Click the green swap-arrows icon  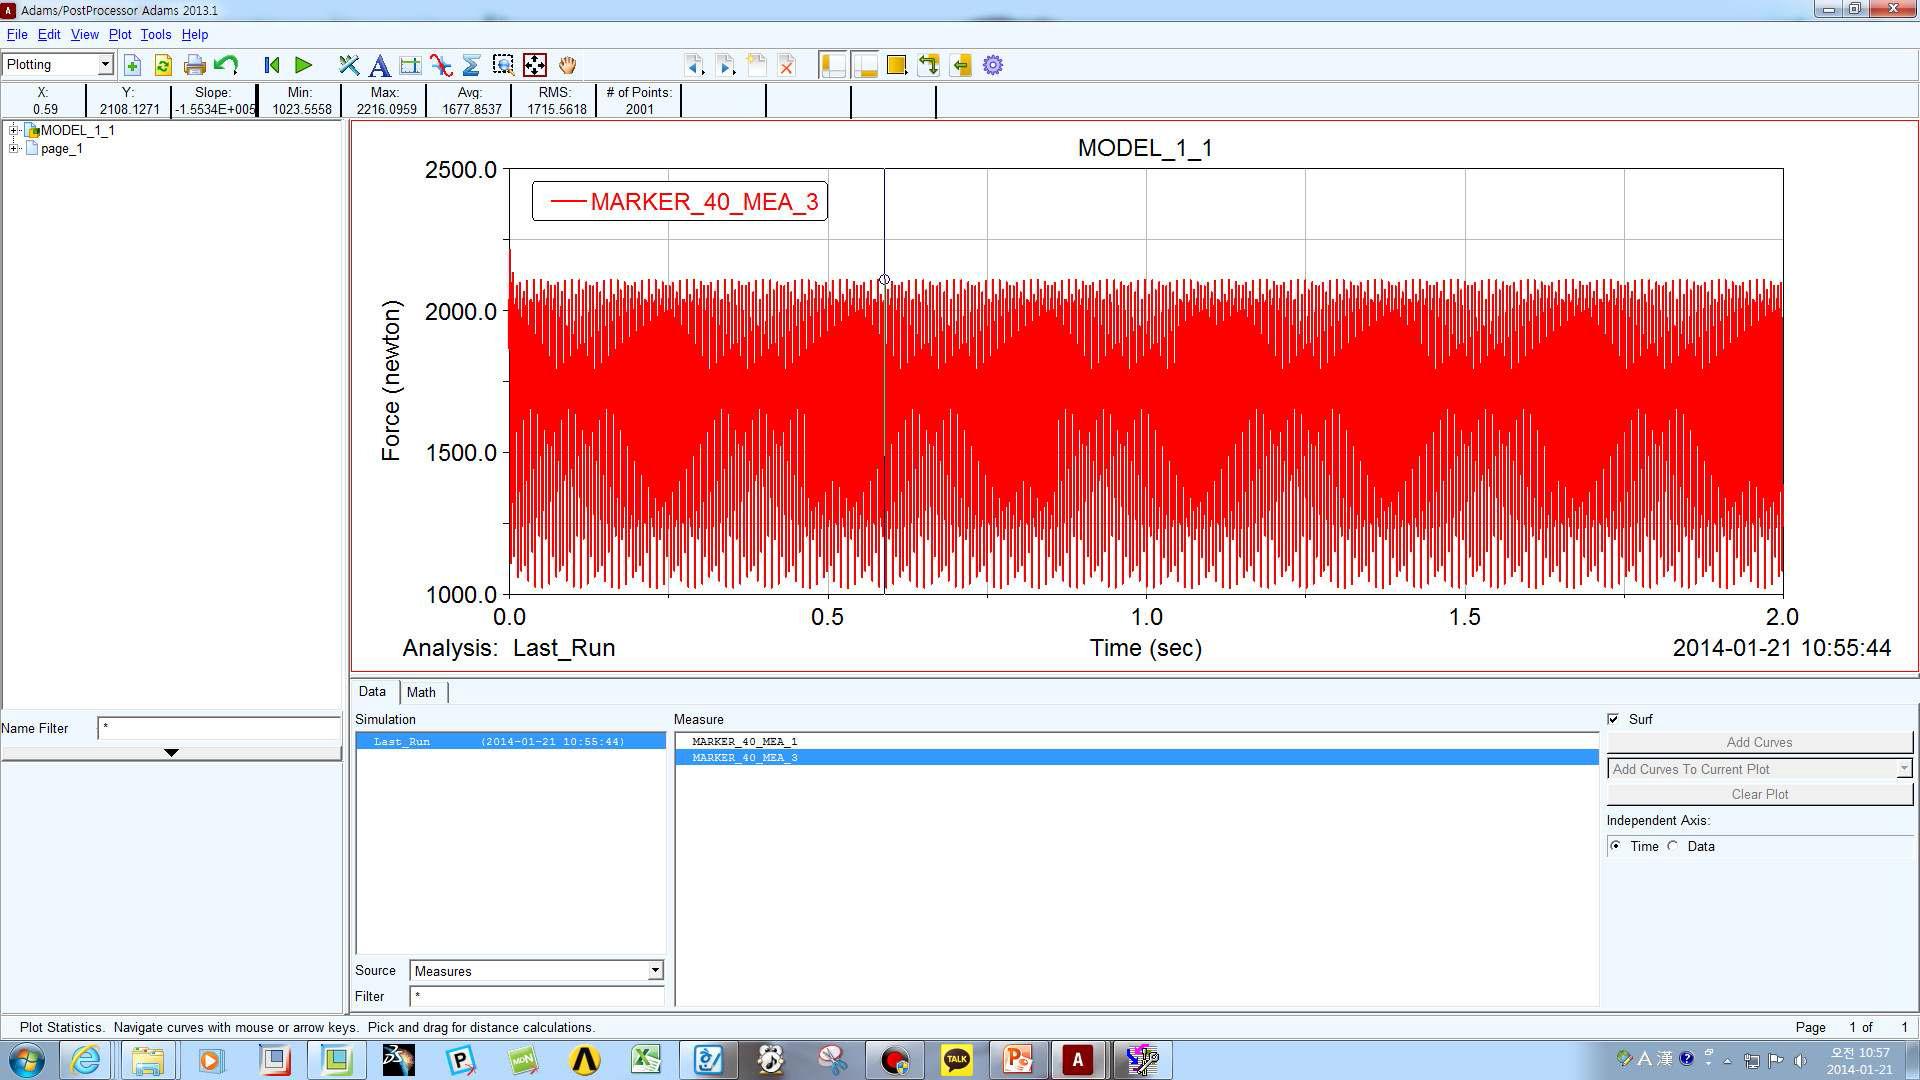tap(929, 66)
